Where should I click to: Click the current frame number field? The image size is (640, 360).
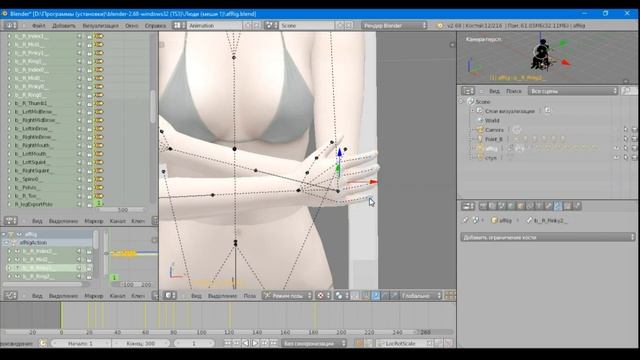tap(194, 344)
